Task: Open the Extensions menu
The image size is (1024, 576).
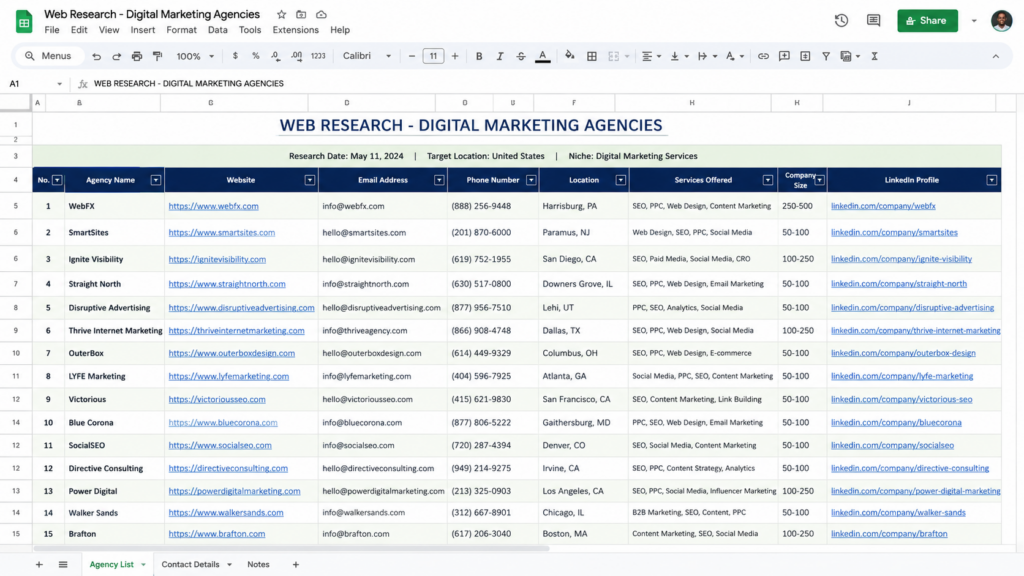Action: pos(295,30)
